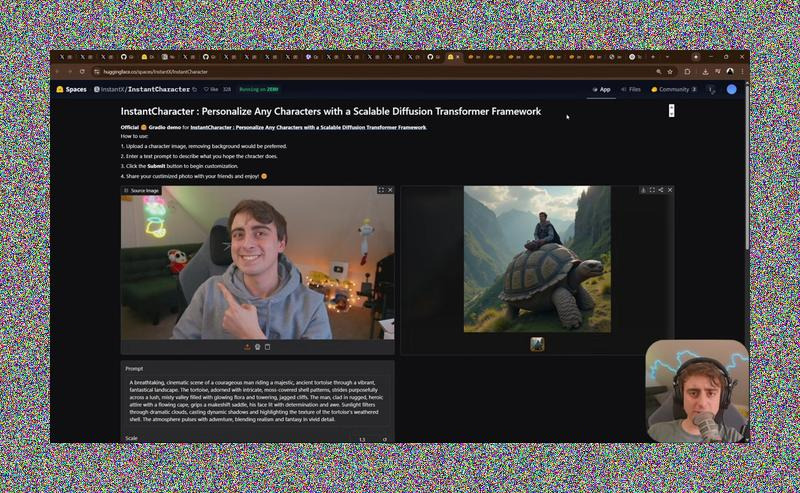This screenshot has height=493, width=800.
Task: Download the generated tortoise image
Action: (x=643, y=190)
